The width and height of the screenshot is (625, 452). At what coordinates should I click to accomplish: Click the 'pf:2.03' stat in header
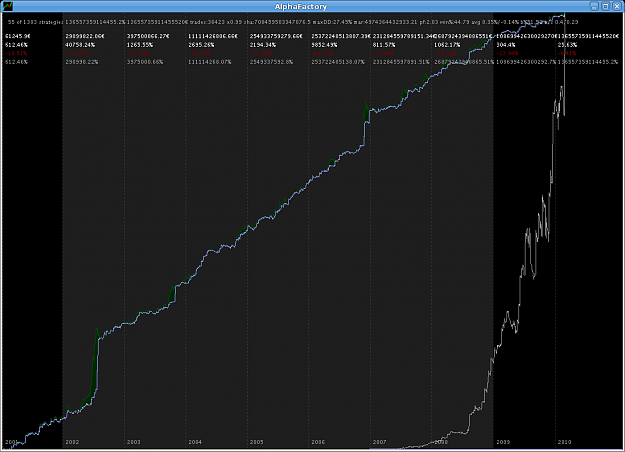[428, 22]
